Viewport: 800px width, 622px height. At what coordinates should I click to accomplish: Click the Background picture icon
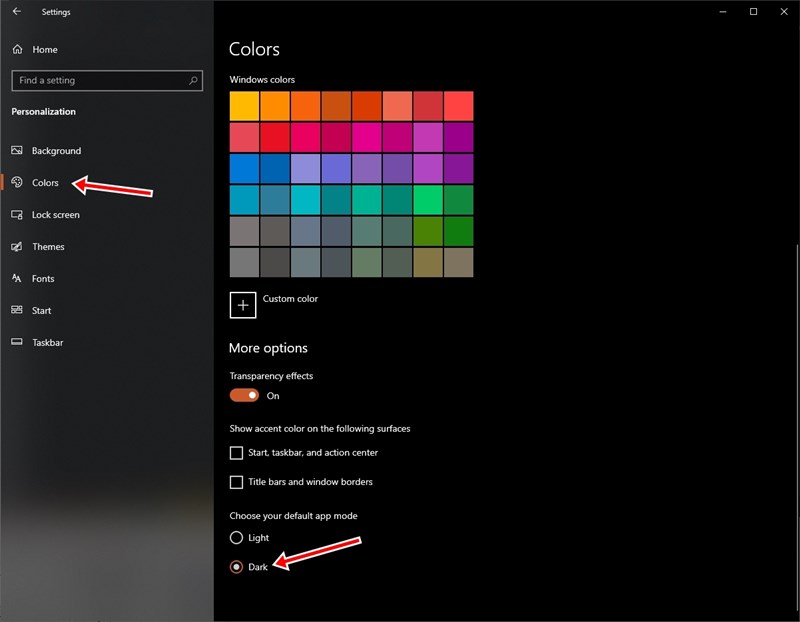point(17,151)
